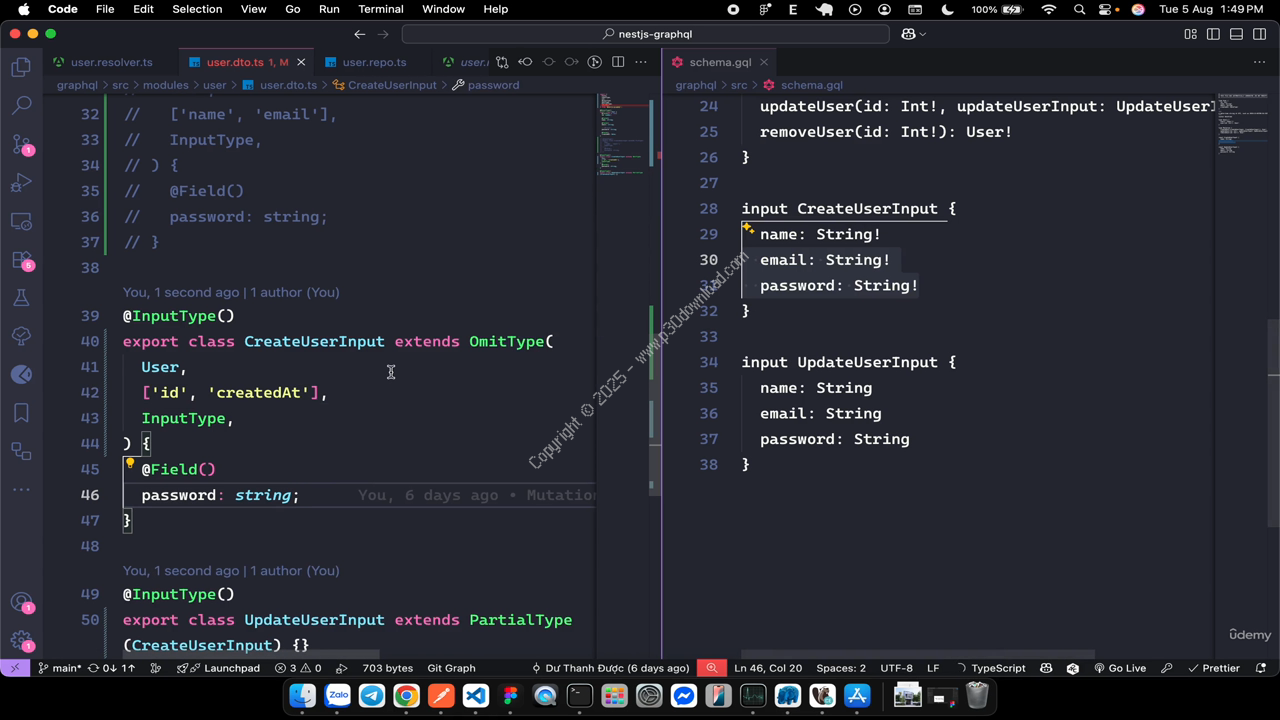The height and width of the screenshot is (720, 1280).
Task: Open the Terminal menu in menu bar
Action: [x=380, y=9]
